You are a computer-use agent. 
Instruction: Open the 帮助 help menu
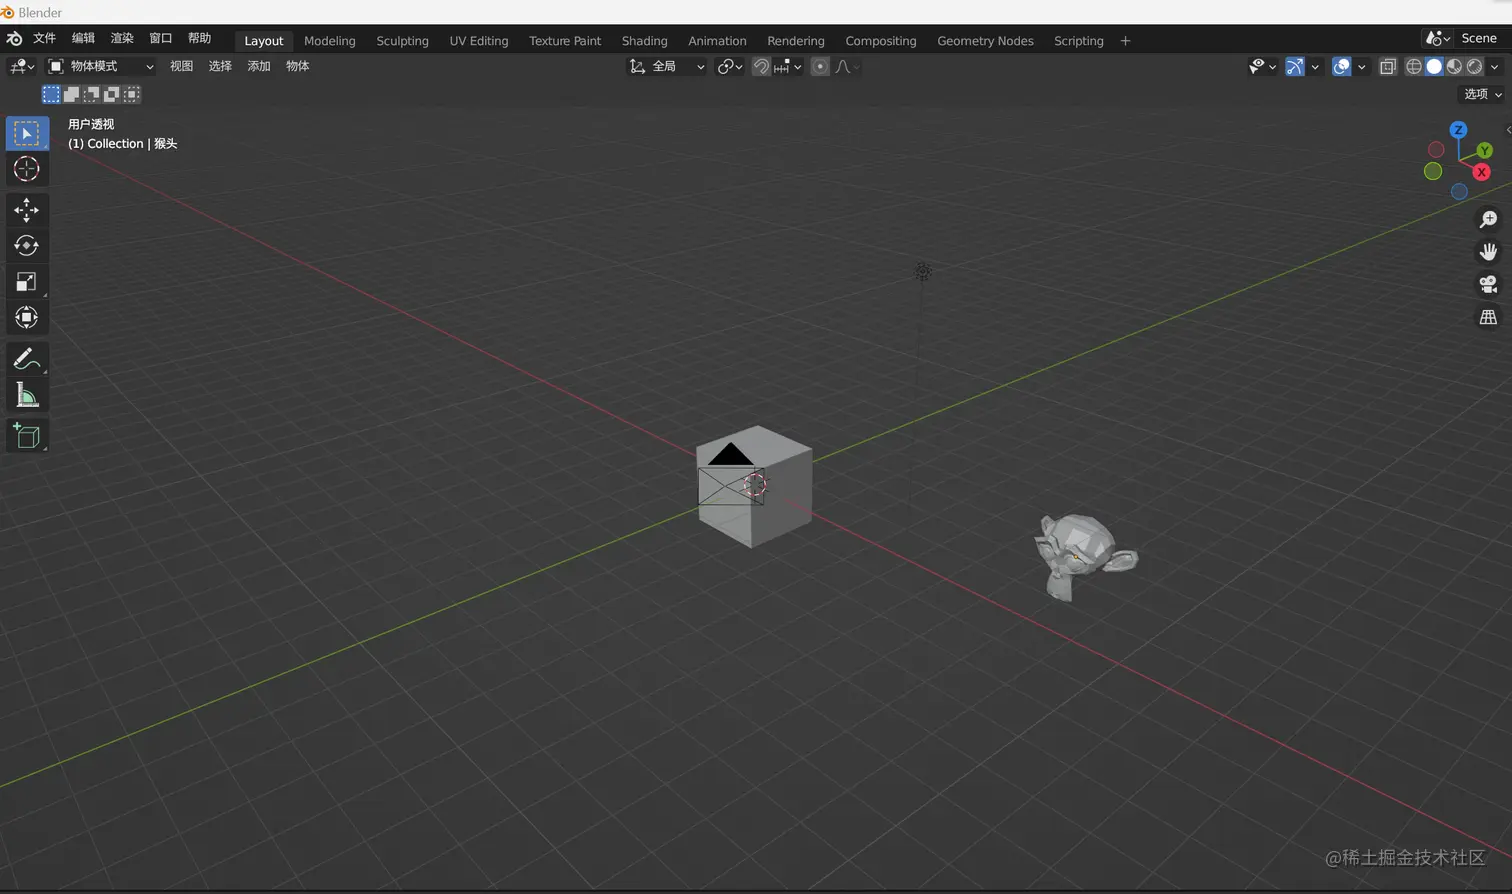pos(199,38)
